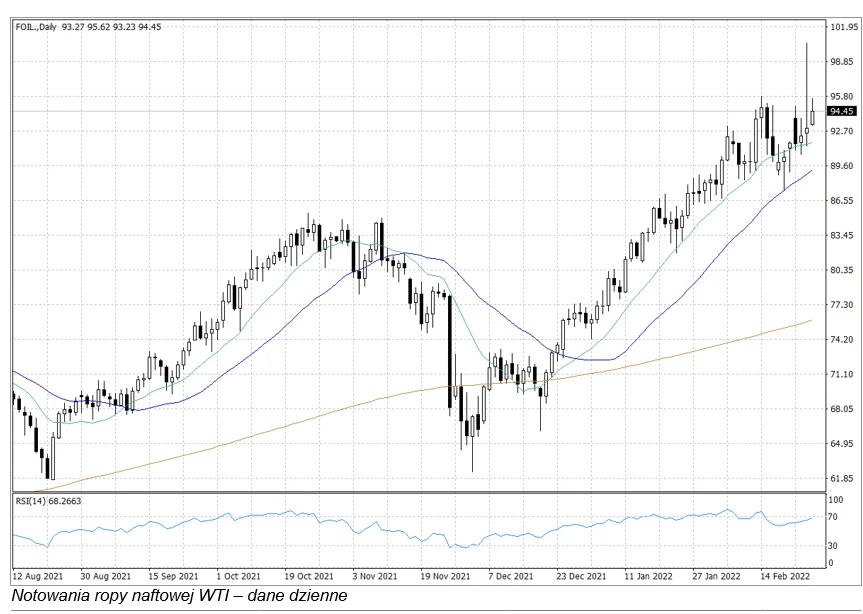Click the 71.10 price scale value
Screen dimensions: 863x614
[842, 374]
